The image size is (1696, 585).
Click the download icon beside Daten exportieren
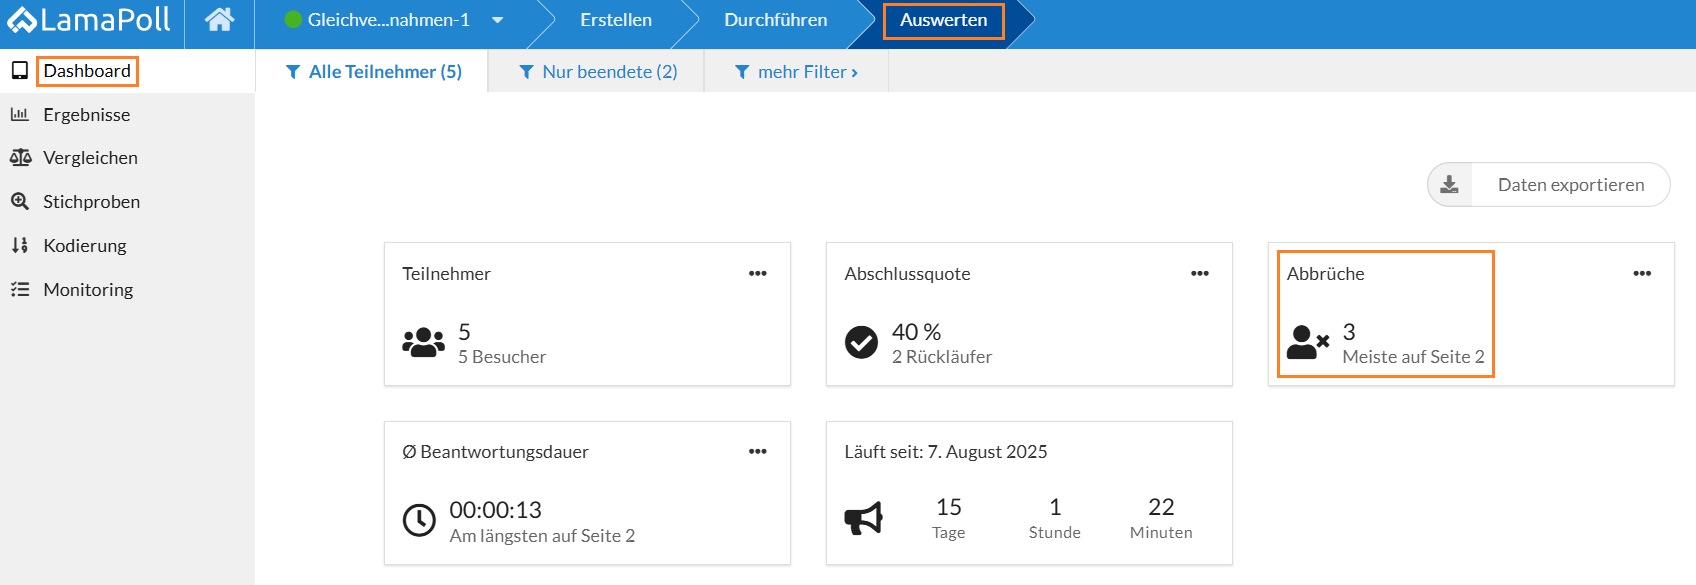point(1449,185)
